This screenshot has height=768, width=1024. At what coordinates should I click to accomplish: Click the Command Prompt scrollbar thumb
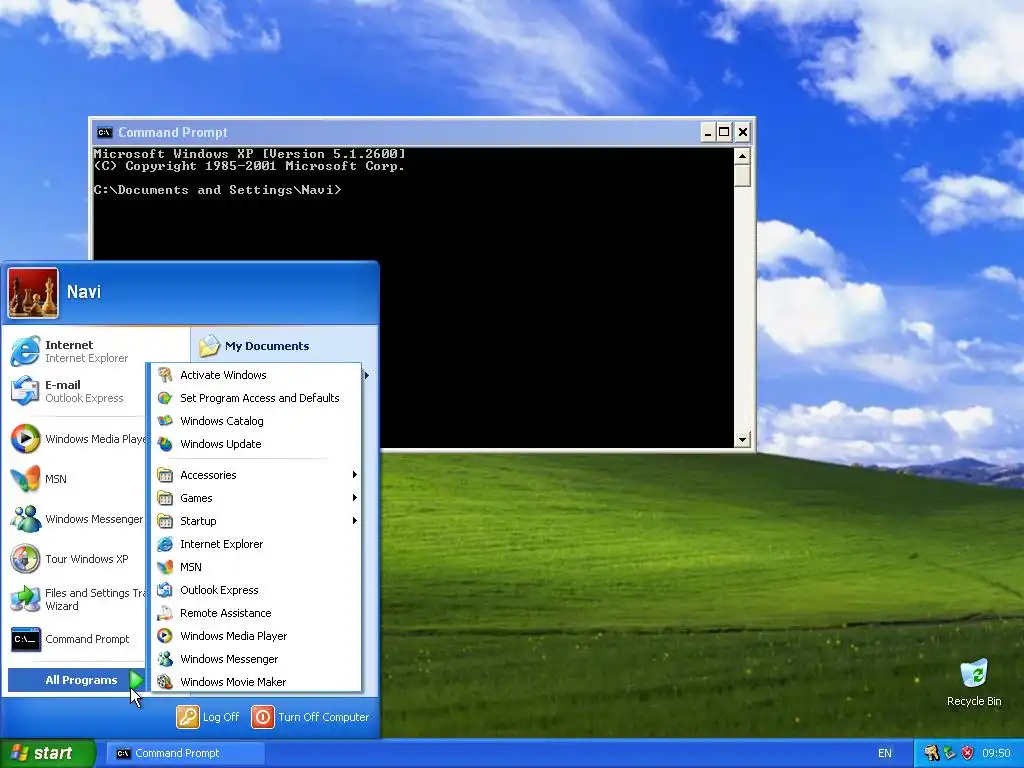(x=742, y=176)
